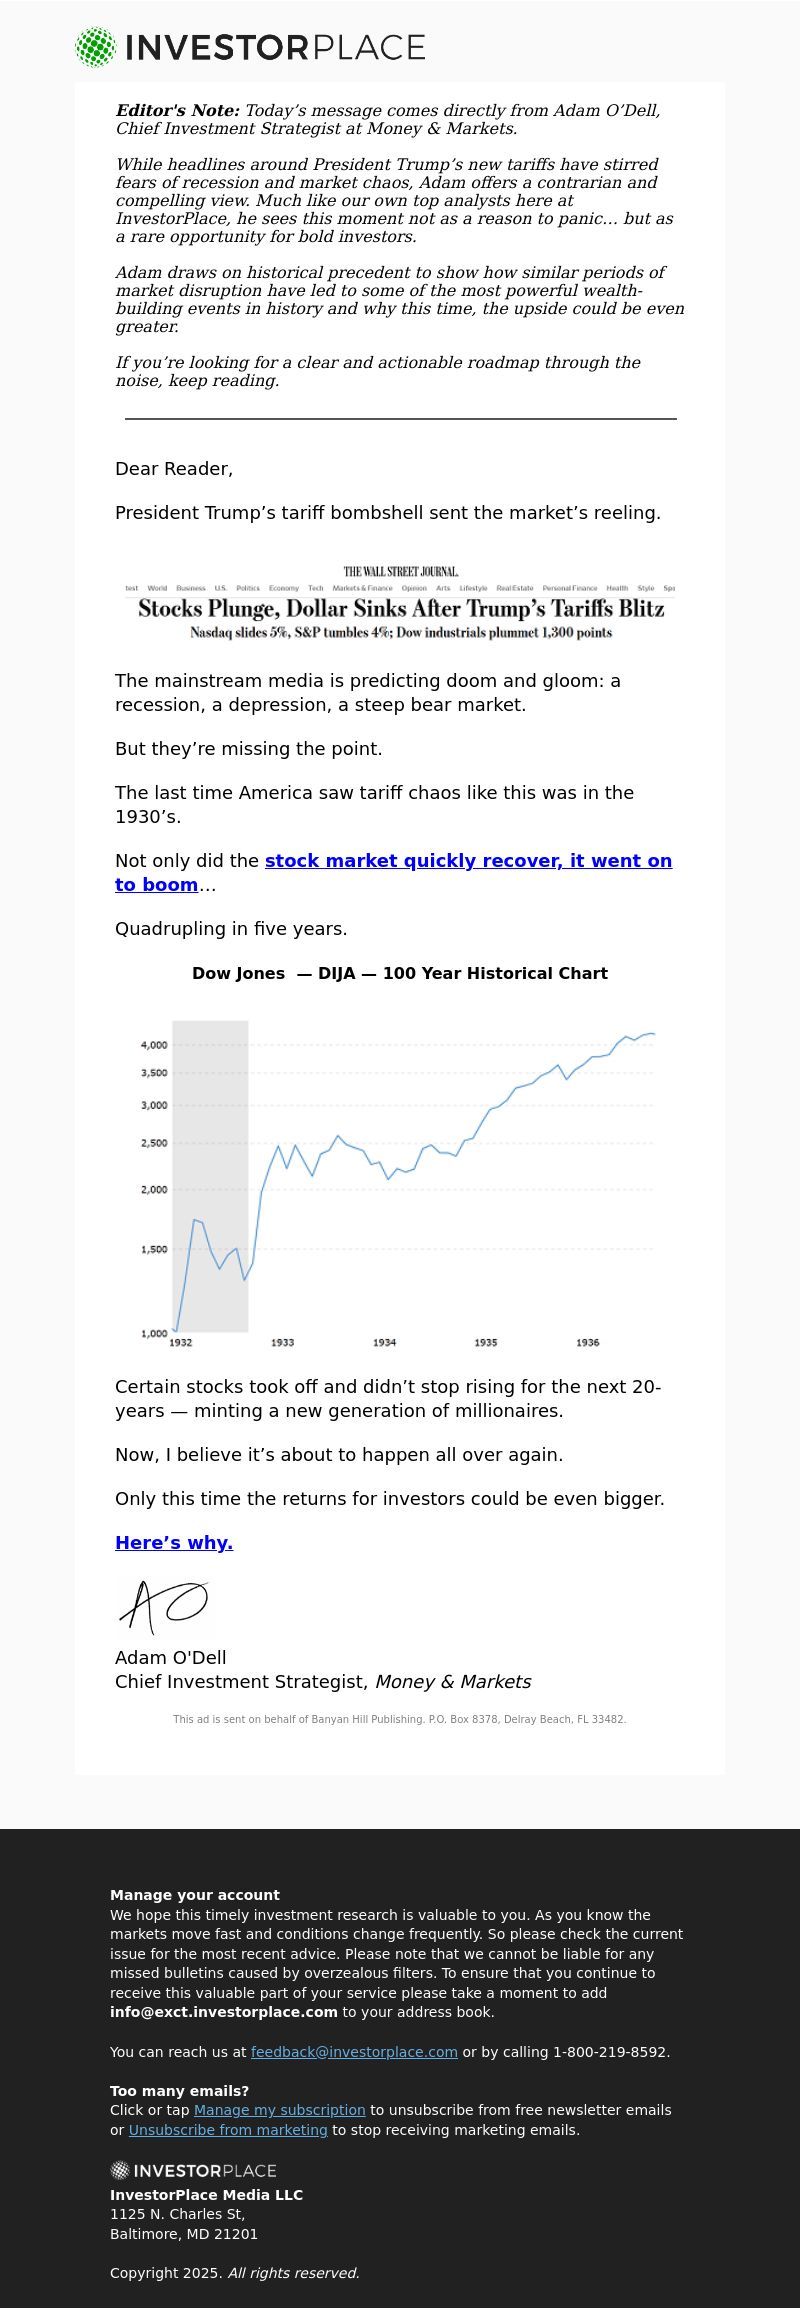This screenshot has width=800, height=2308.
Task: Click the 1-800-219-8592 phone number
Action: pyautogui.click(x=609, y=2052)
